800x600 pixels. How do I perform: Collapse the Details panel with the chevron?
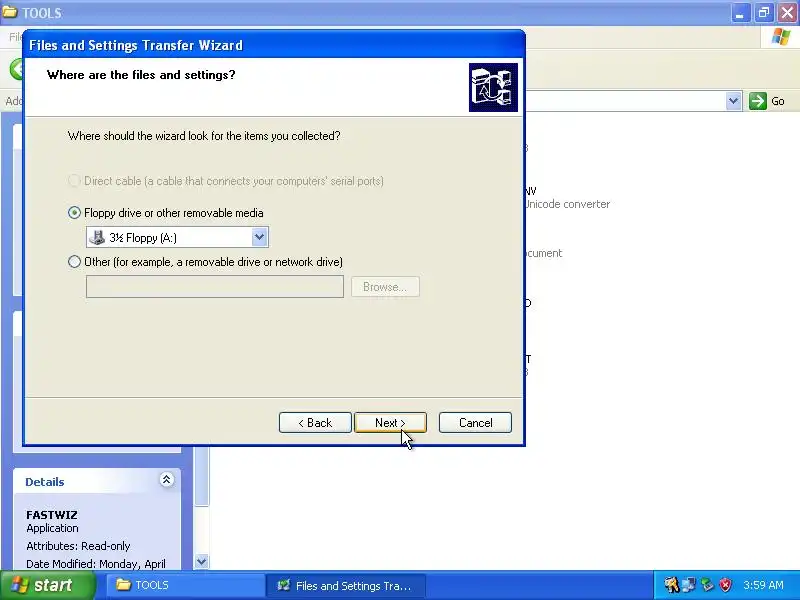166,480
